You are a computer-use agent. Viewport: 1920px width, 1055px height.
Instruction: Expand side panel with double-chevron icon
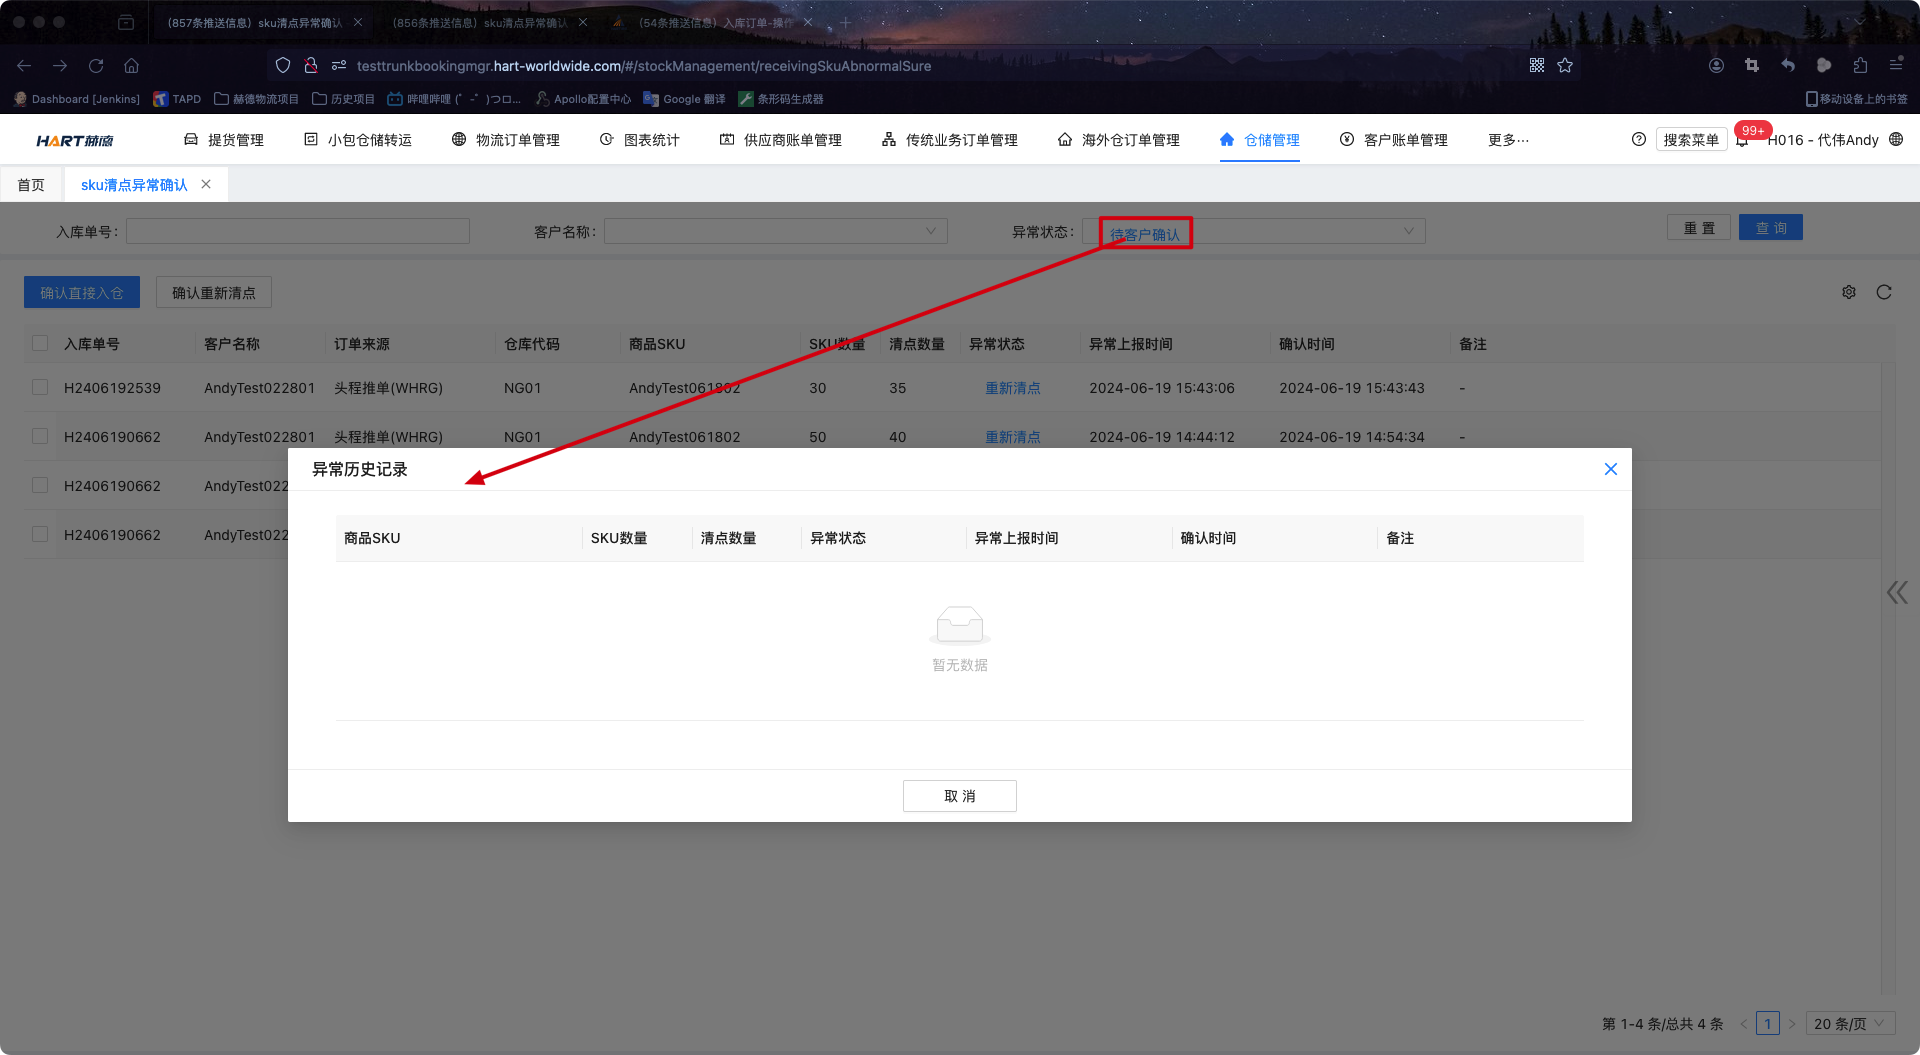(x=1896, y=593)
